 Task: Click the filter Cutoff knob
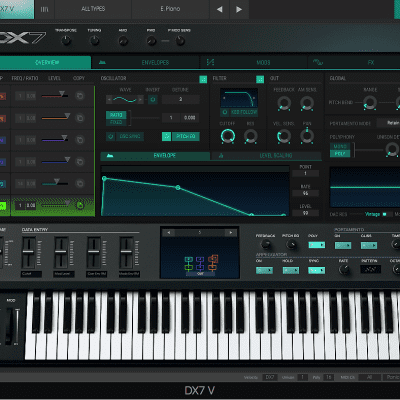[x=228, y=136]
